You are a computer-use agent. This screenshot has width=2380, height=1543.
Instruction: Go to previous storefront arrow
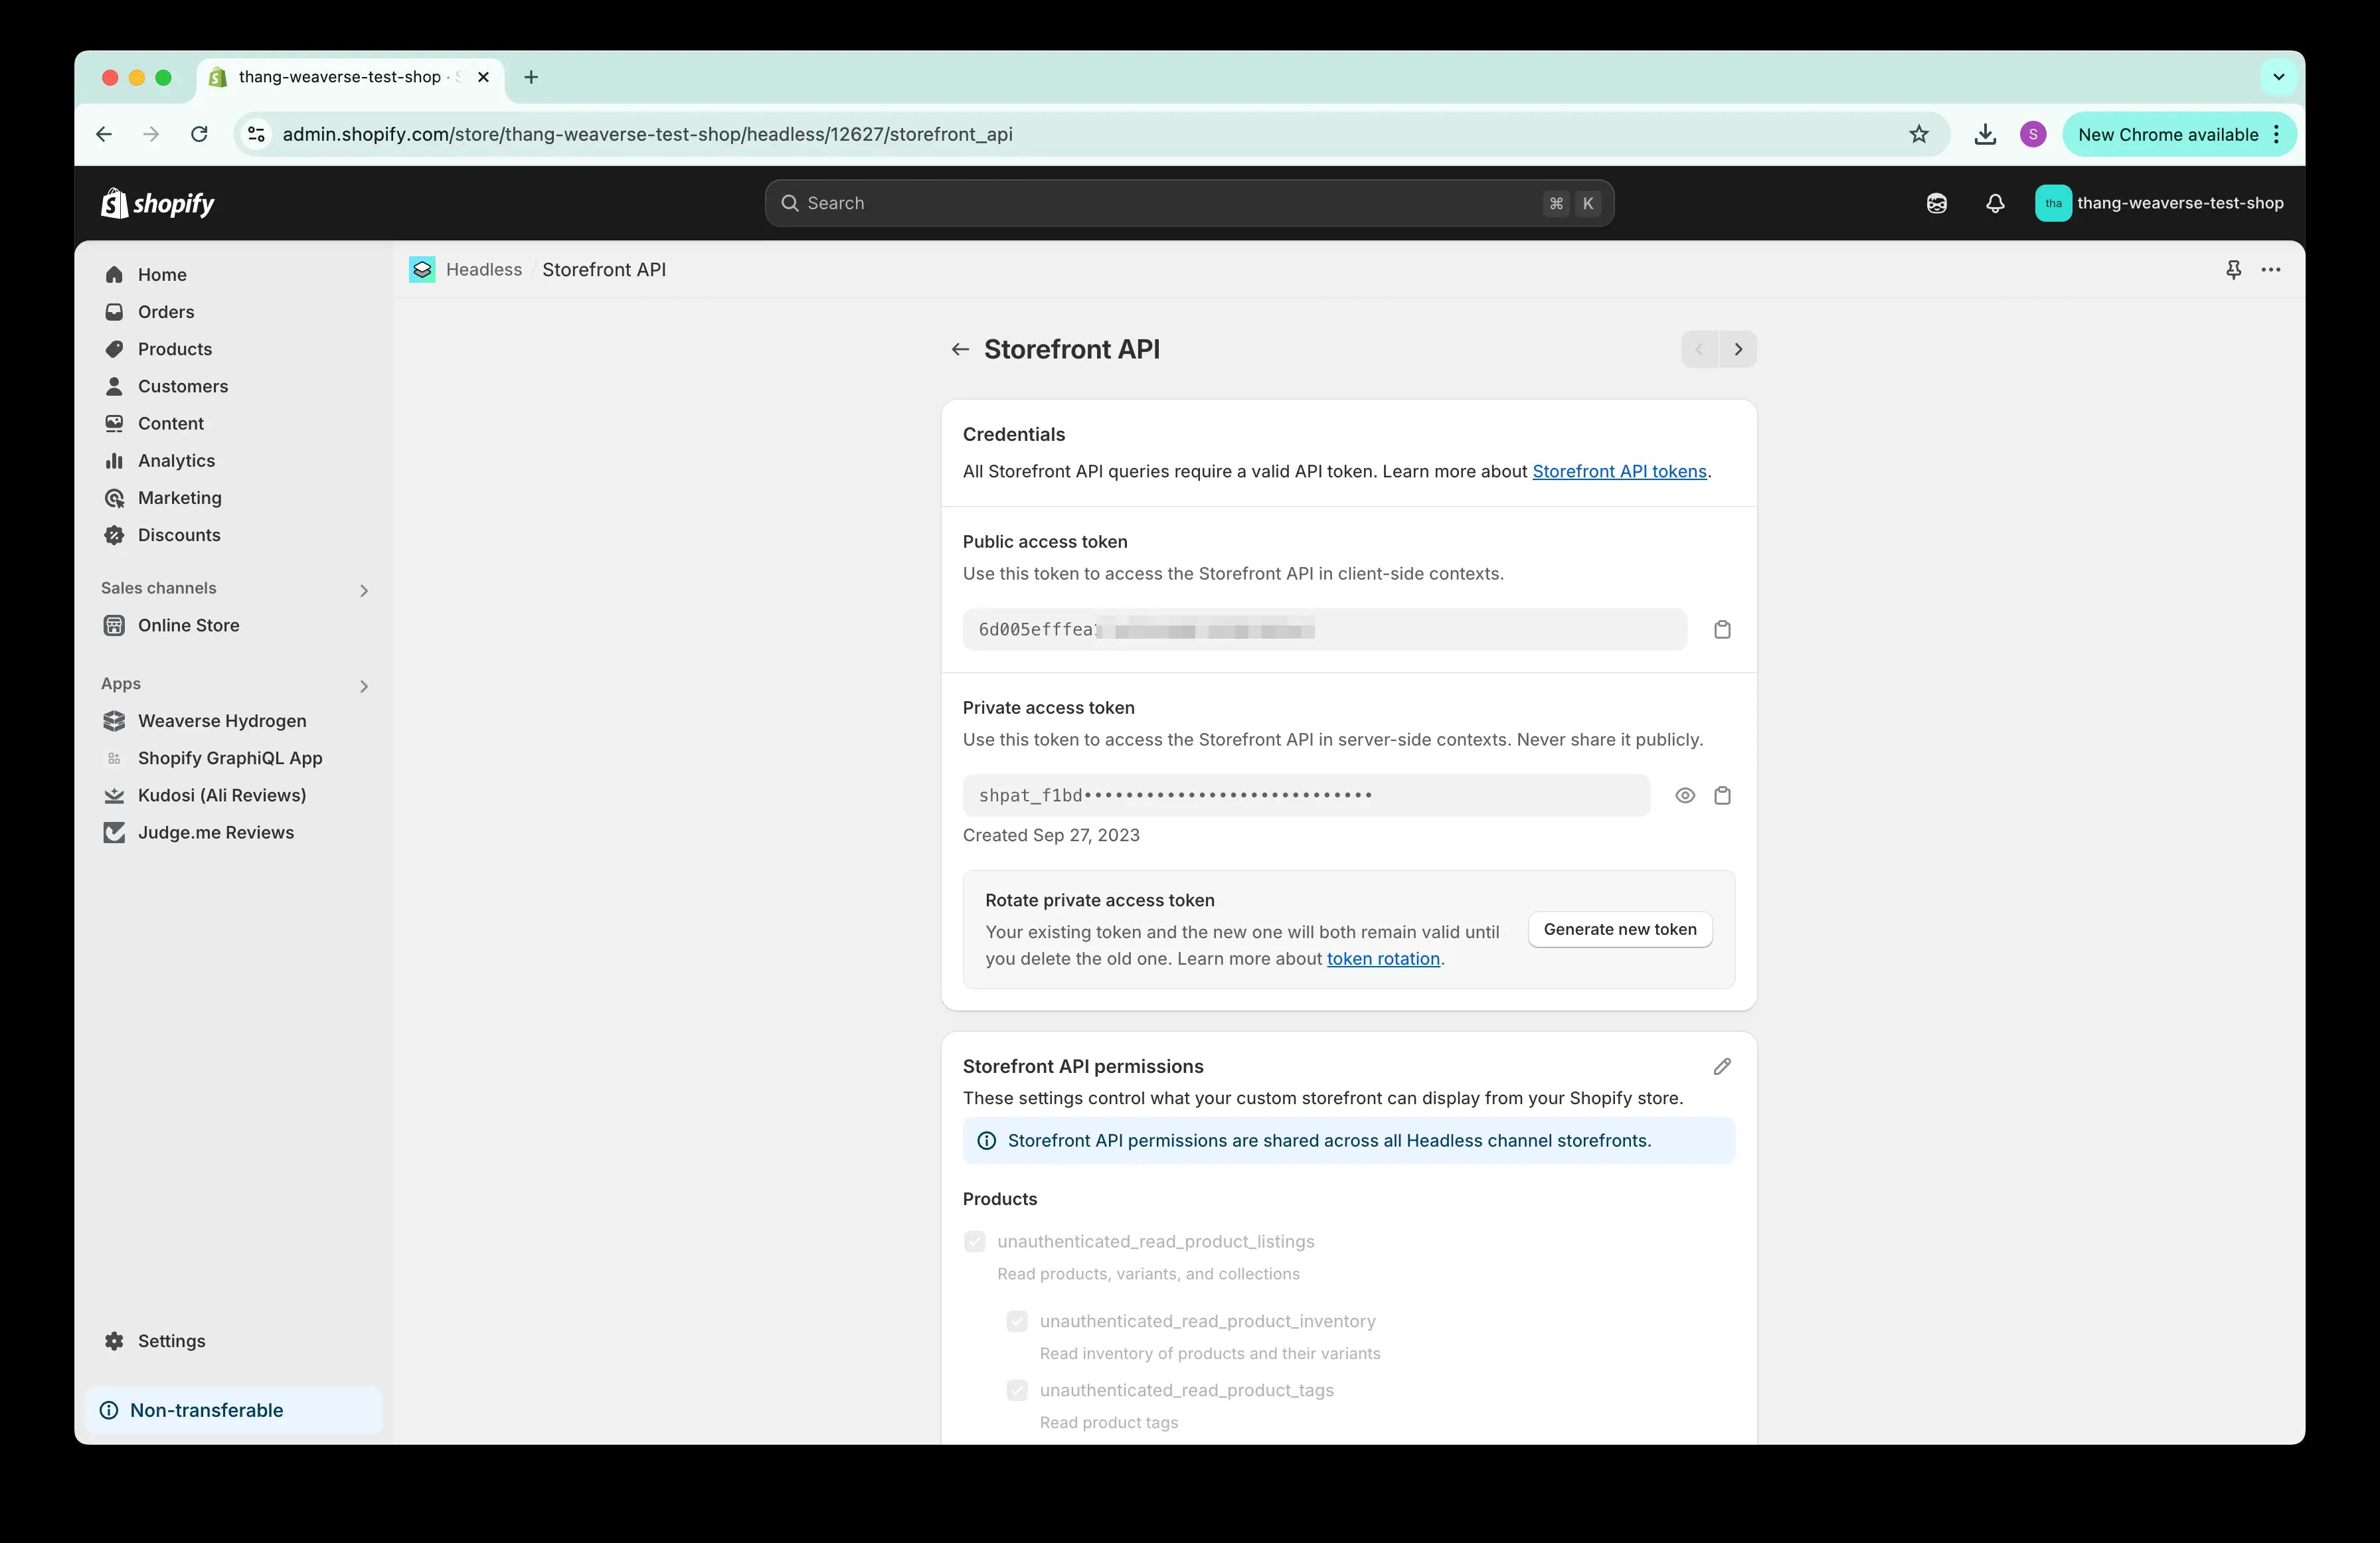(x=1700, y=349)
